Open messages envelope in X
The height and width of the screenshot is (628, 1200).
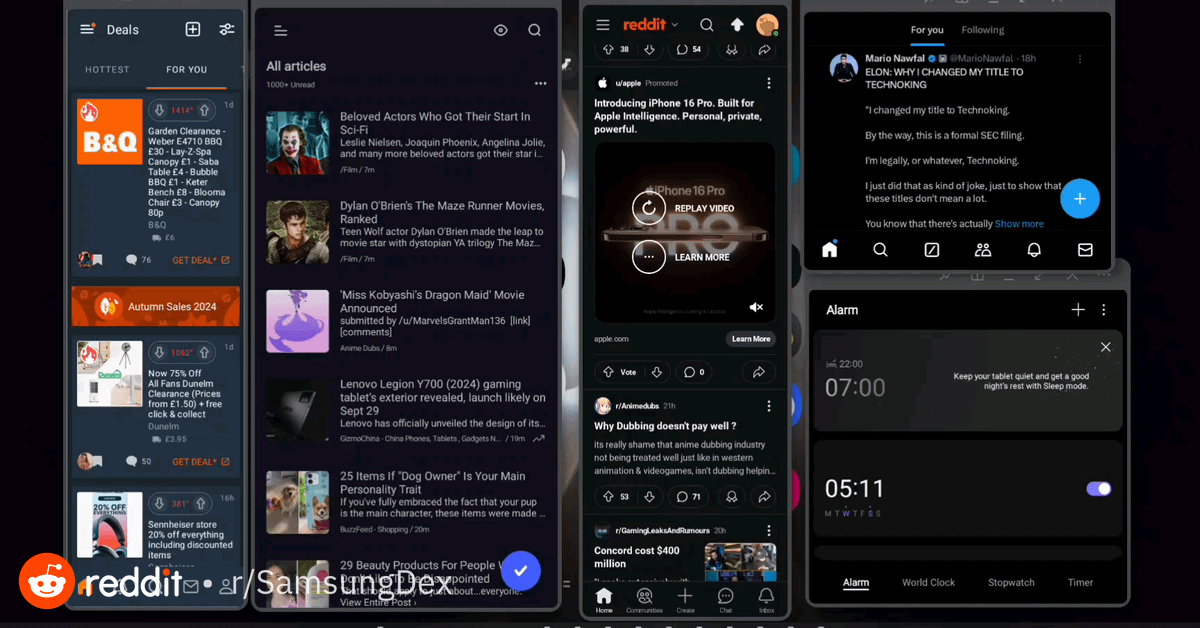pos(1085,250)
